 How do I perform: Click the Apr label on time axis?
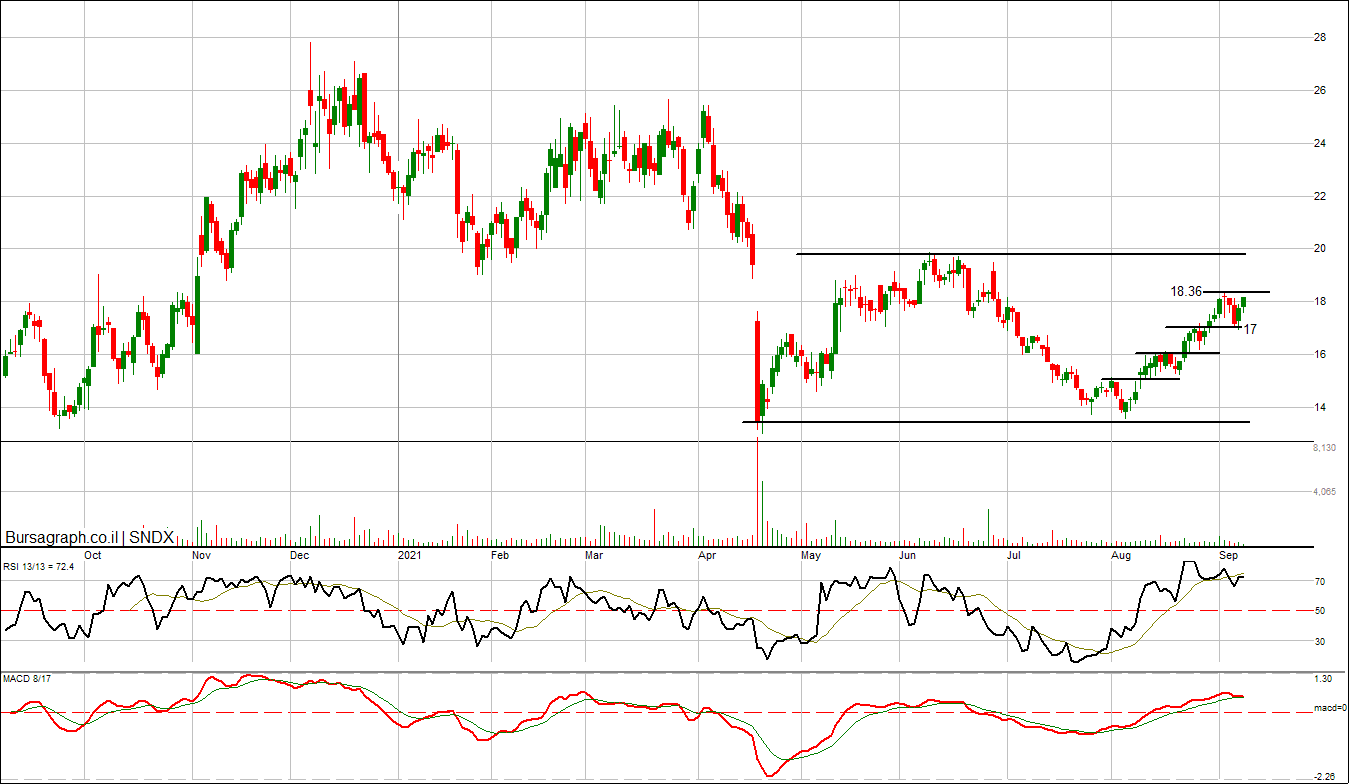707,554
